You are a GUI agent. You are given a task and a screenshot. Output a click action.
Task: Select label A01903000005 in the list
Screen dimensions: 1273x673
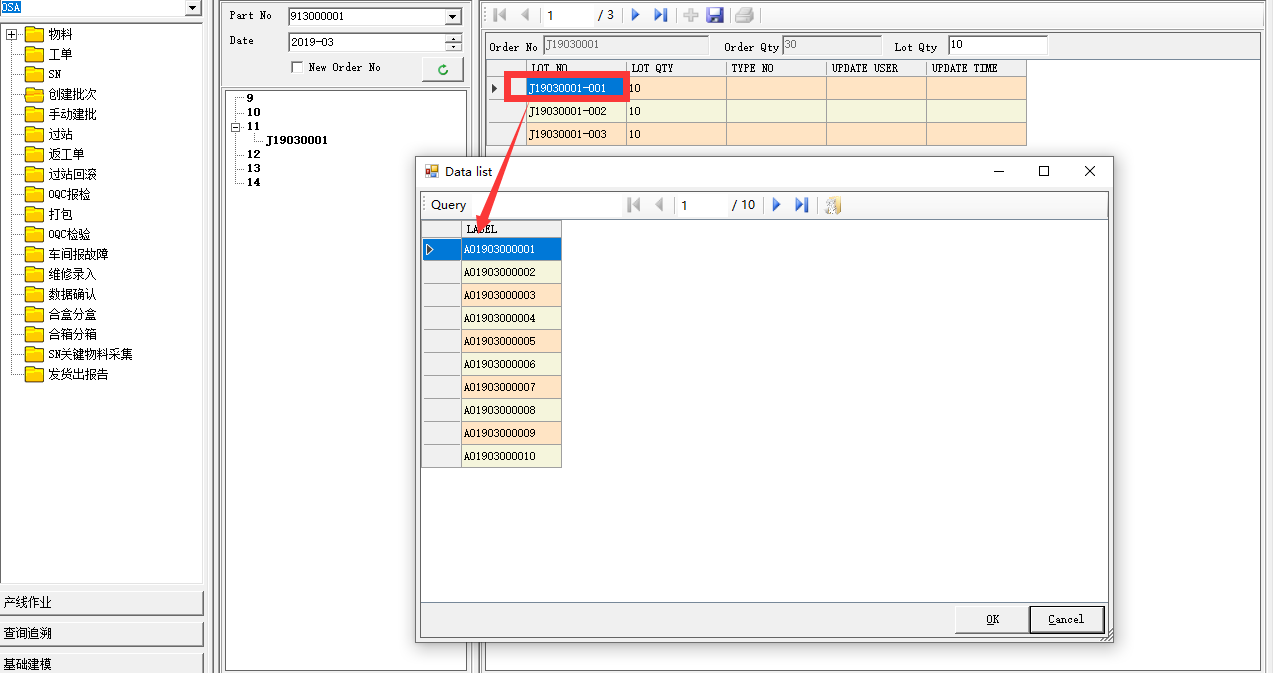click(x=511, y=341)
